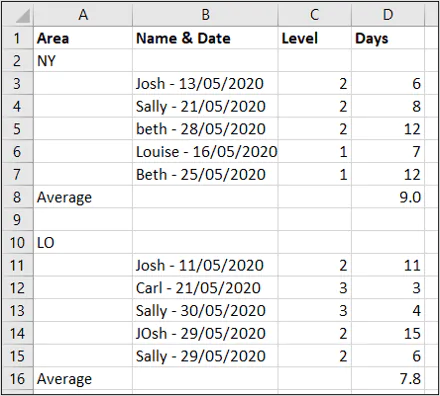Click the Days header cell
The image size is (440, 396).
tap(388, 38)
